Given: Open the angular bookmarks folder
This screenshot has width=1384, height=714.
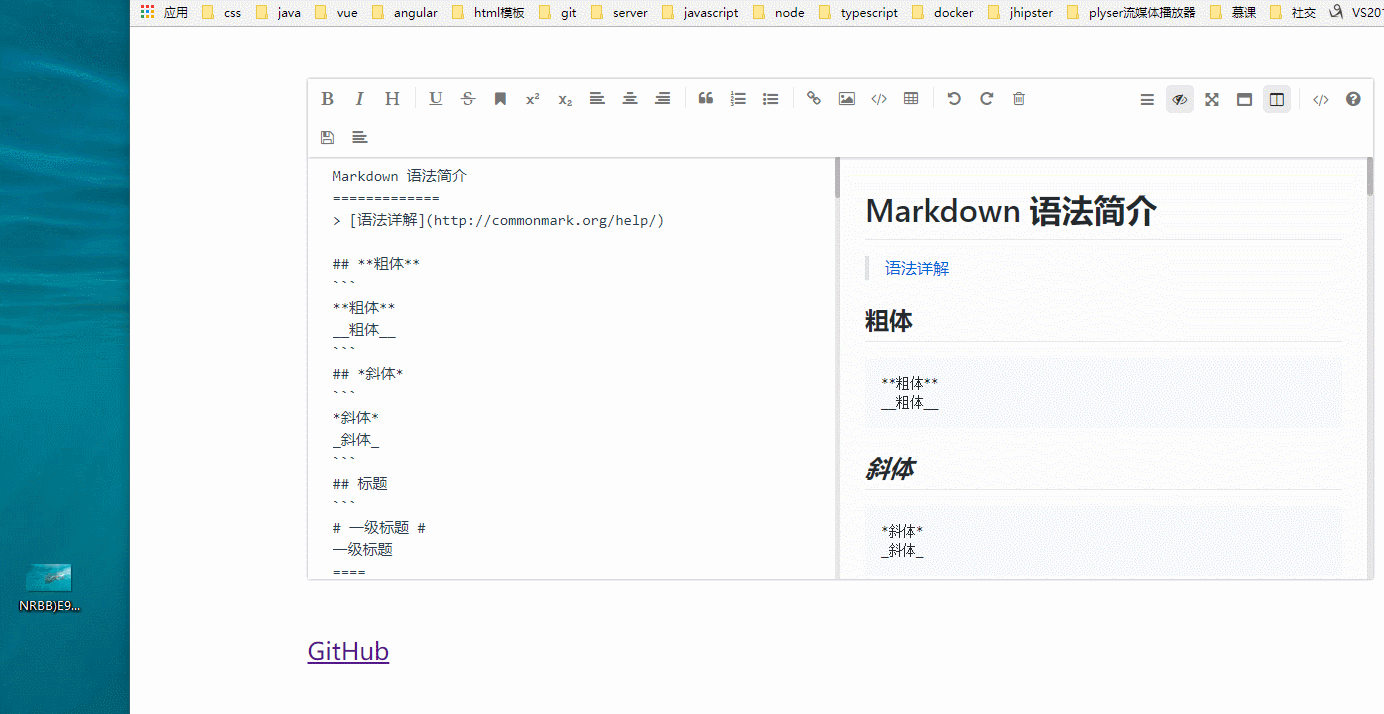Looking at the screenshot, I should coord(404,13).
